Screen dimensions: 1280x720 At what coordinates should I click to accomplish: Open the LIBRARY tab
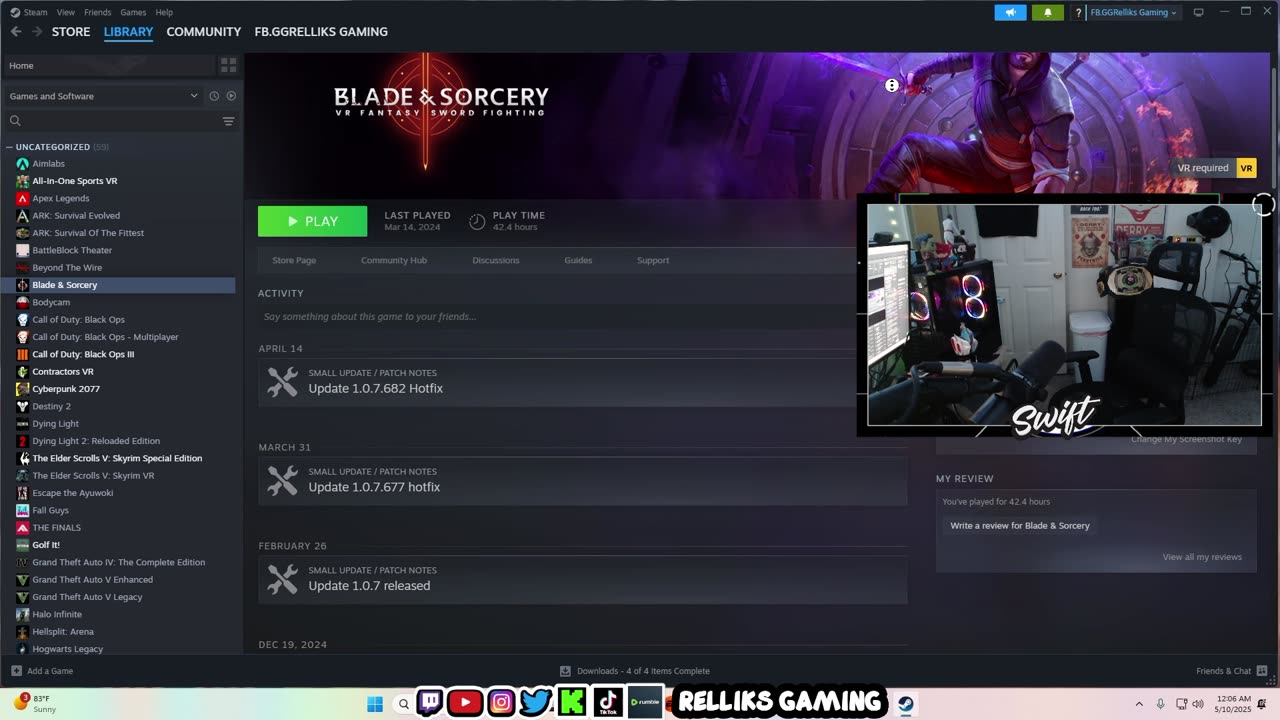click(128, 32)
